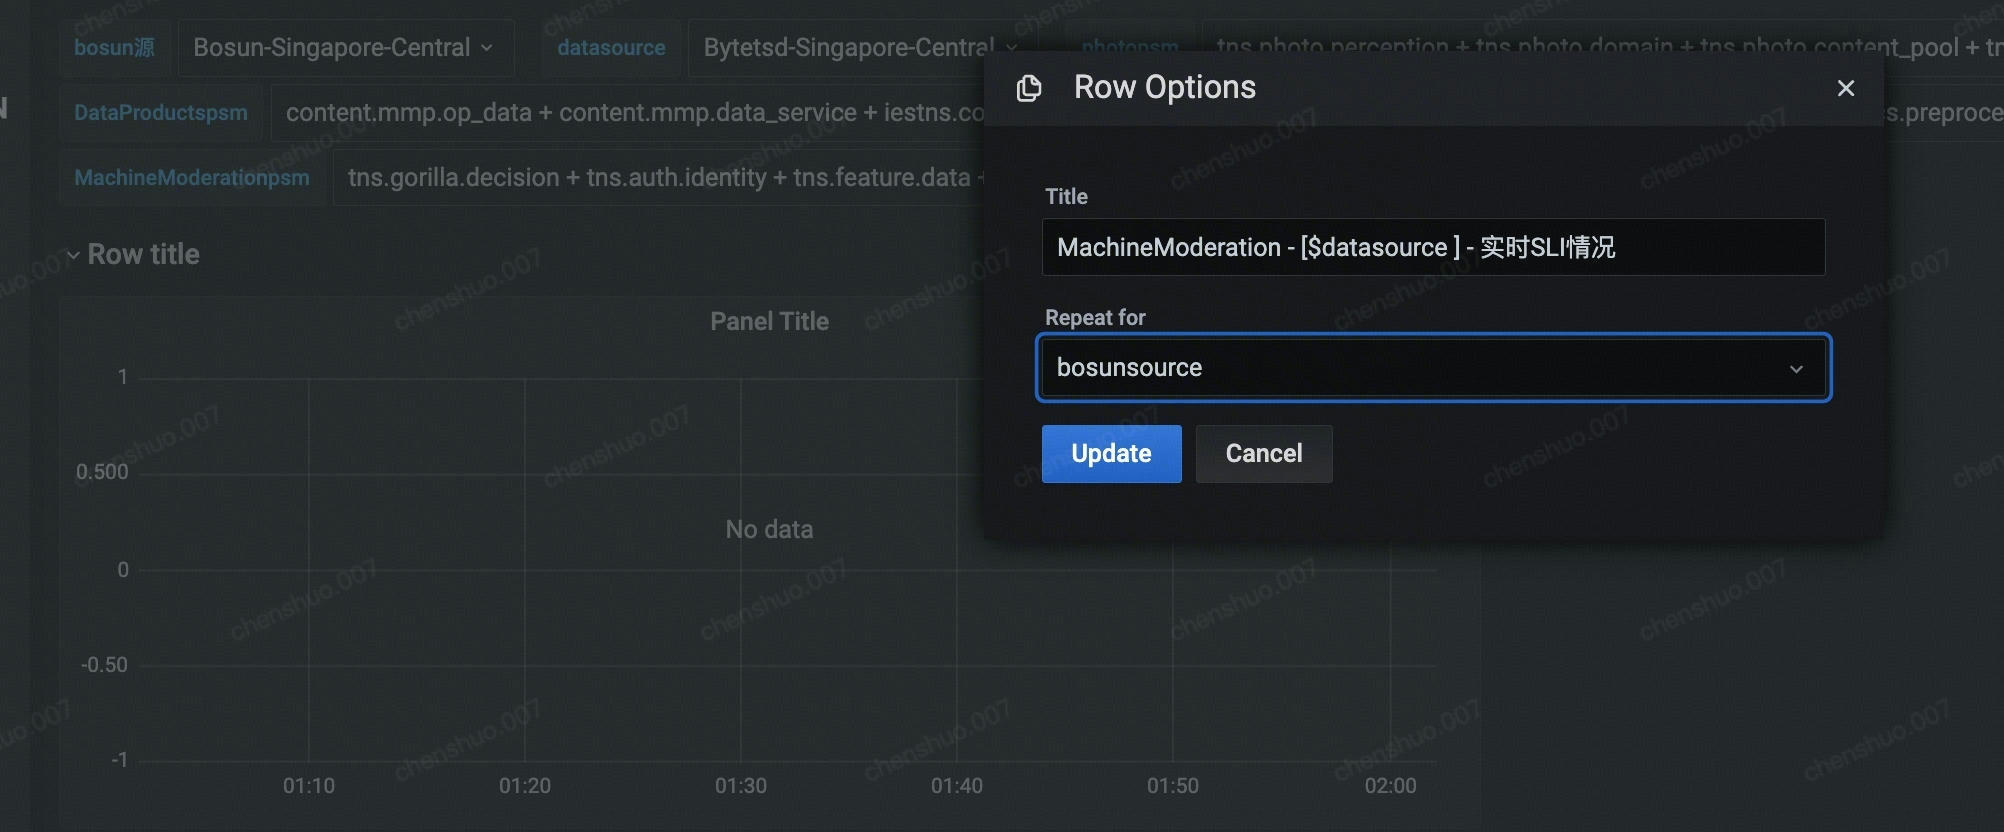2004x832 pixels.
Task: Open the Repeat for bosunsource dropdown
Action: tap(1432, 368)
